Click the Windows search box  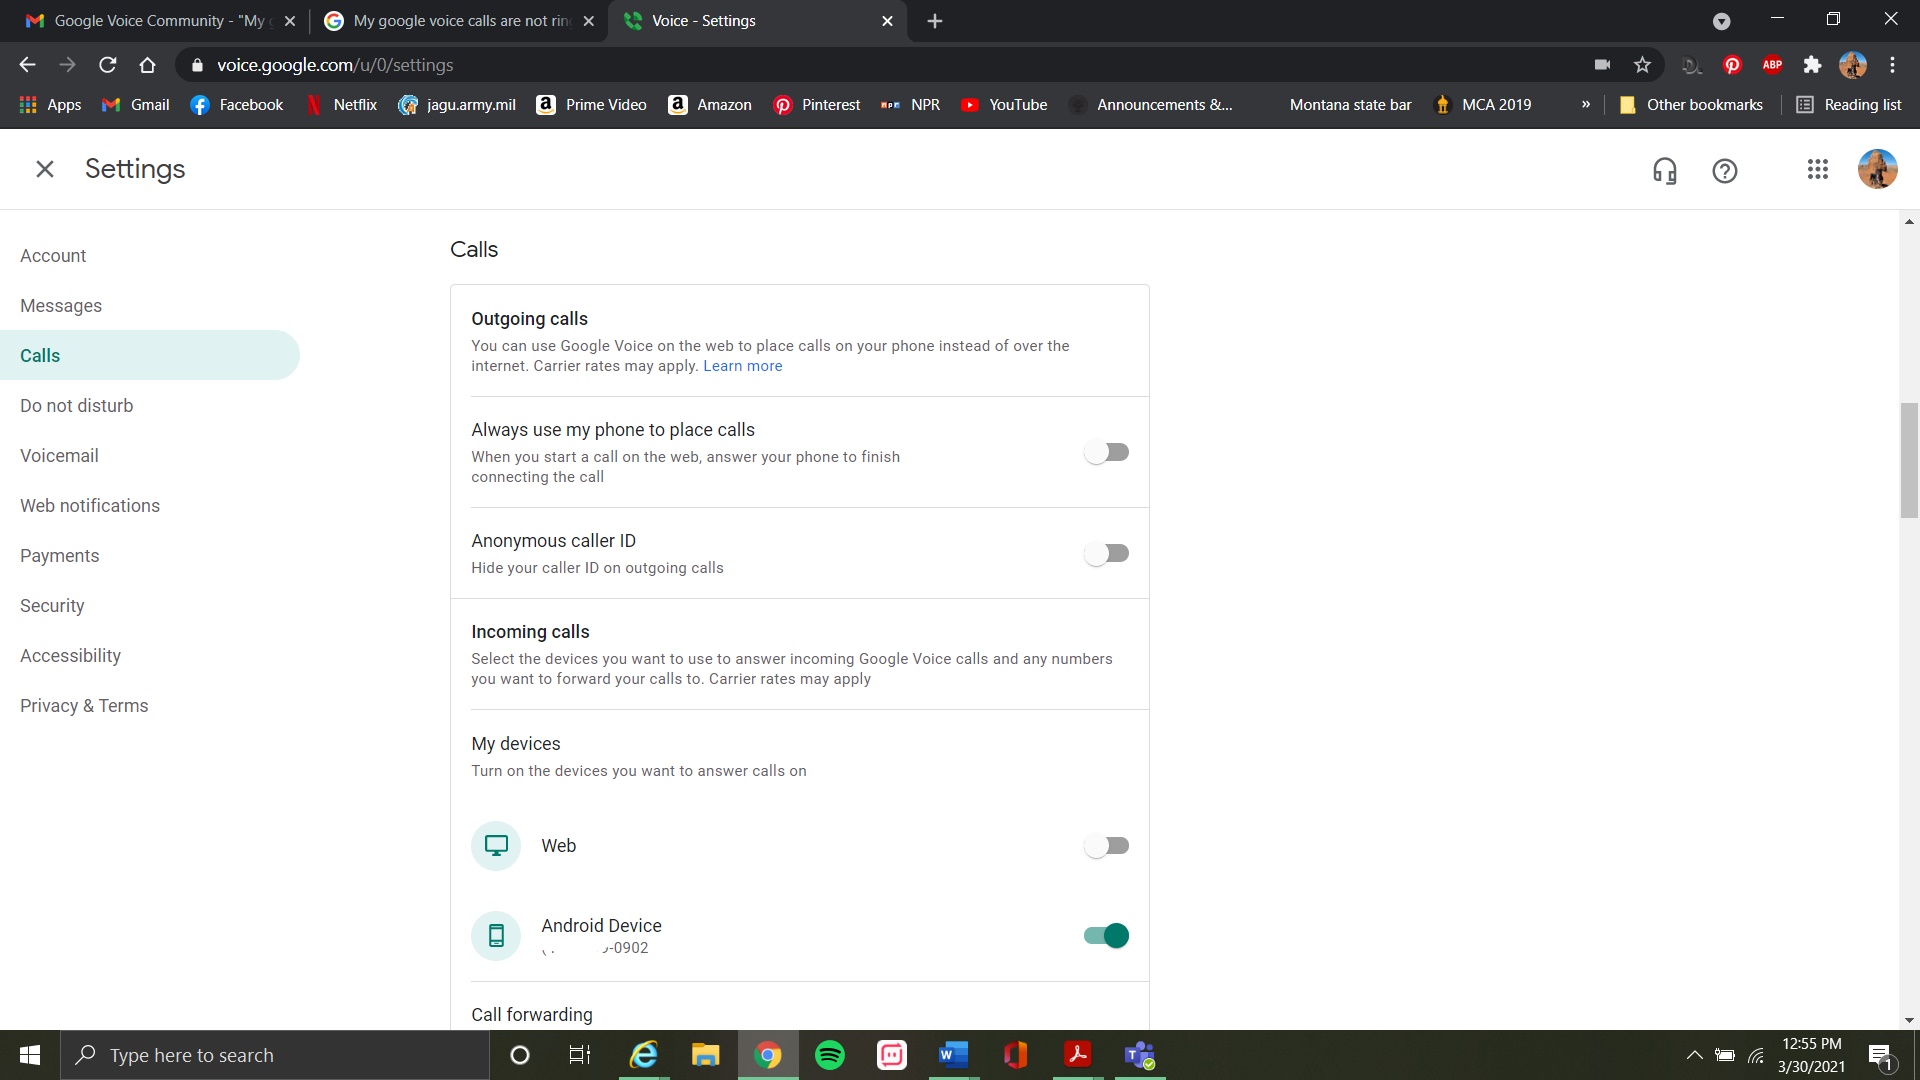click(x=275, y=1055)
